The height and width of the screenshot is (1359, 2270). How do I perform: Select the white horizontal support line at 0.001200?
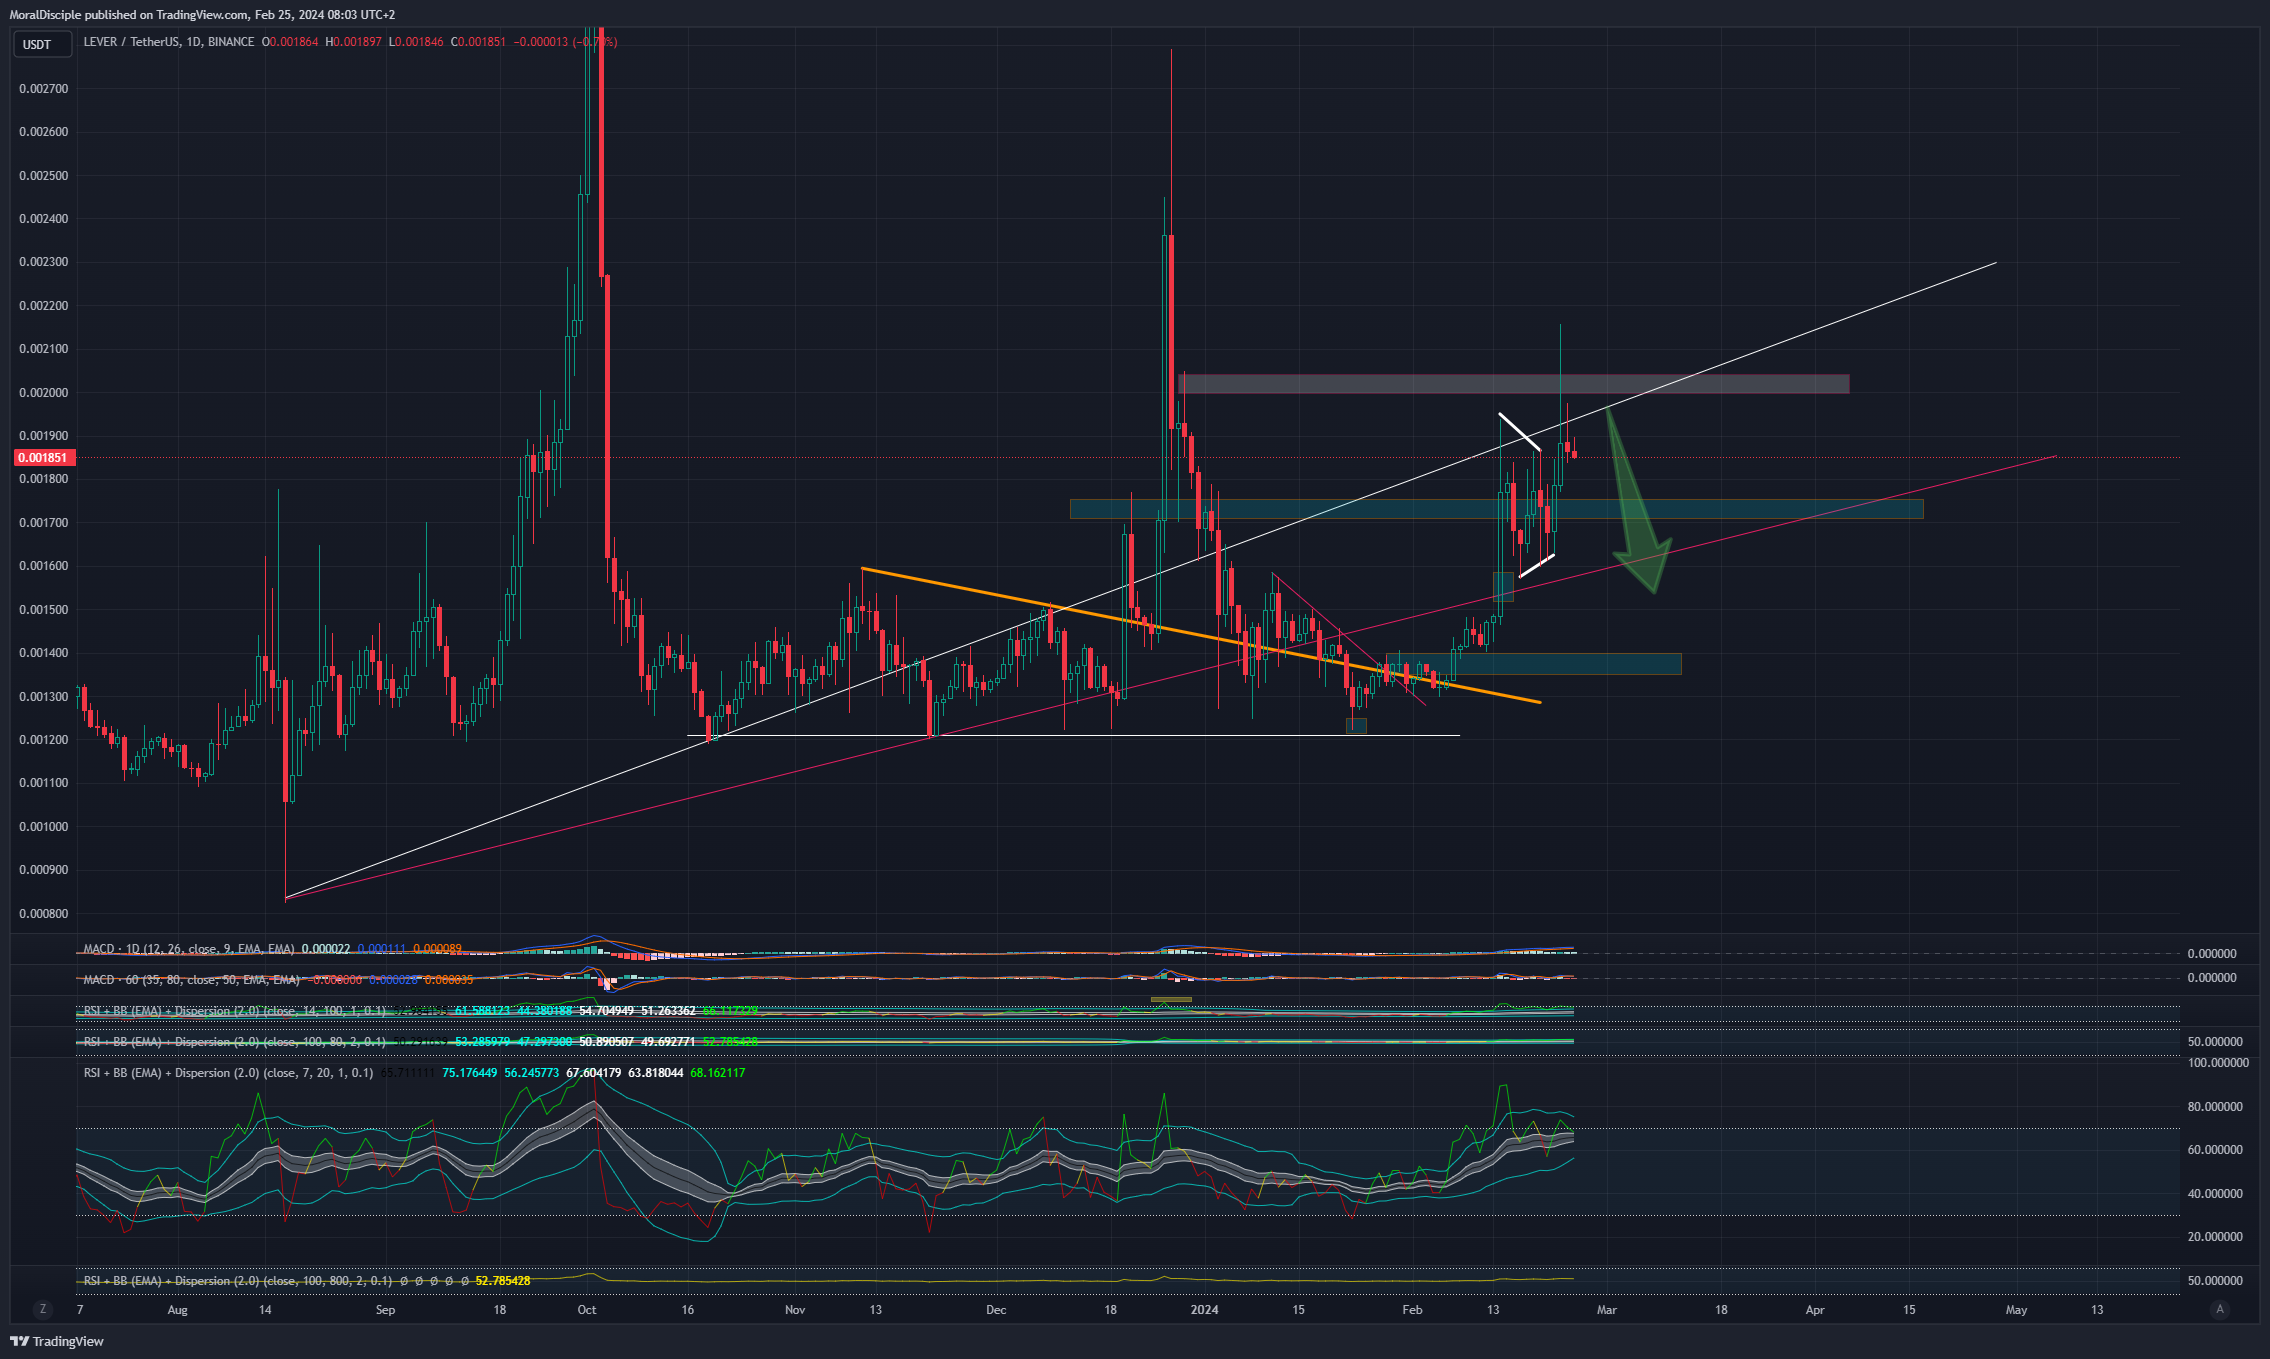pos(1073,736)
